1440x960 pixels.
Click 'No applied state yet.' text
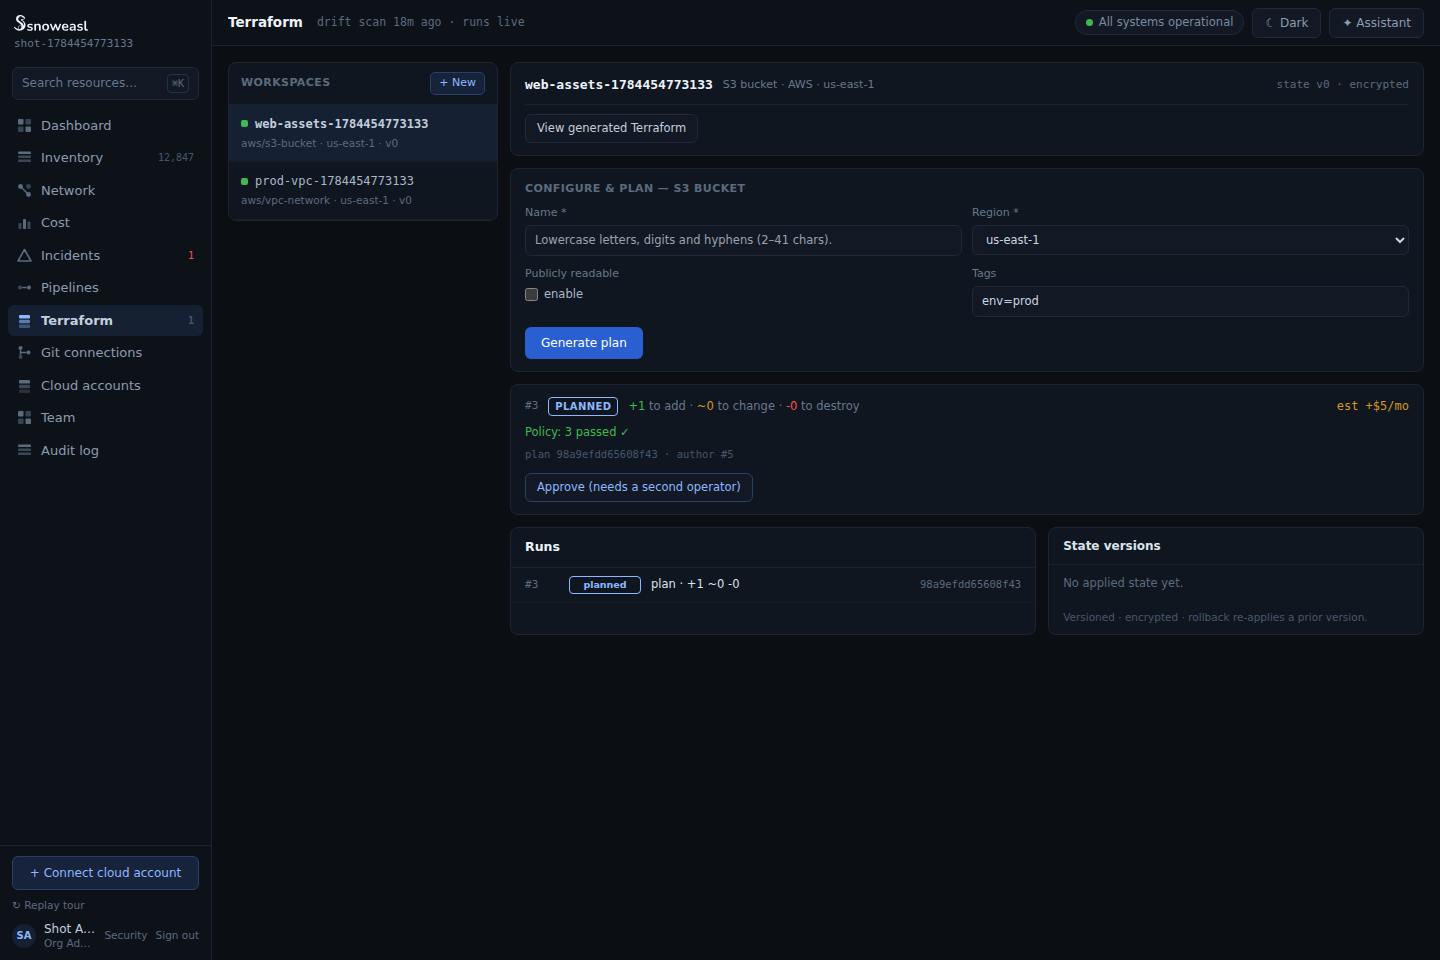pos(1123,583)
